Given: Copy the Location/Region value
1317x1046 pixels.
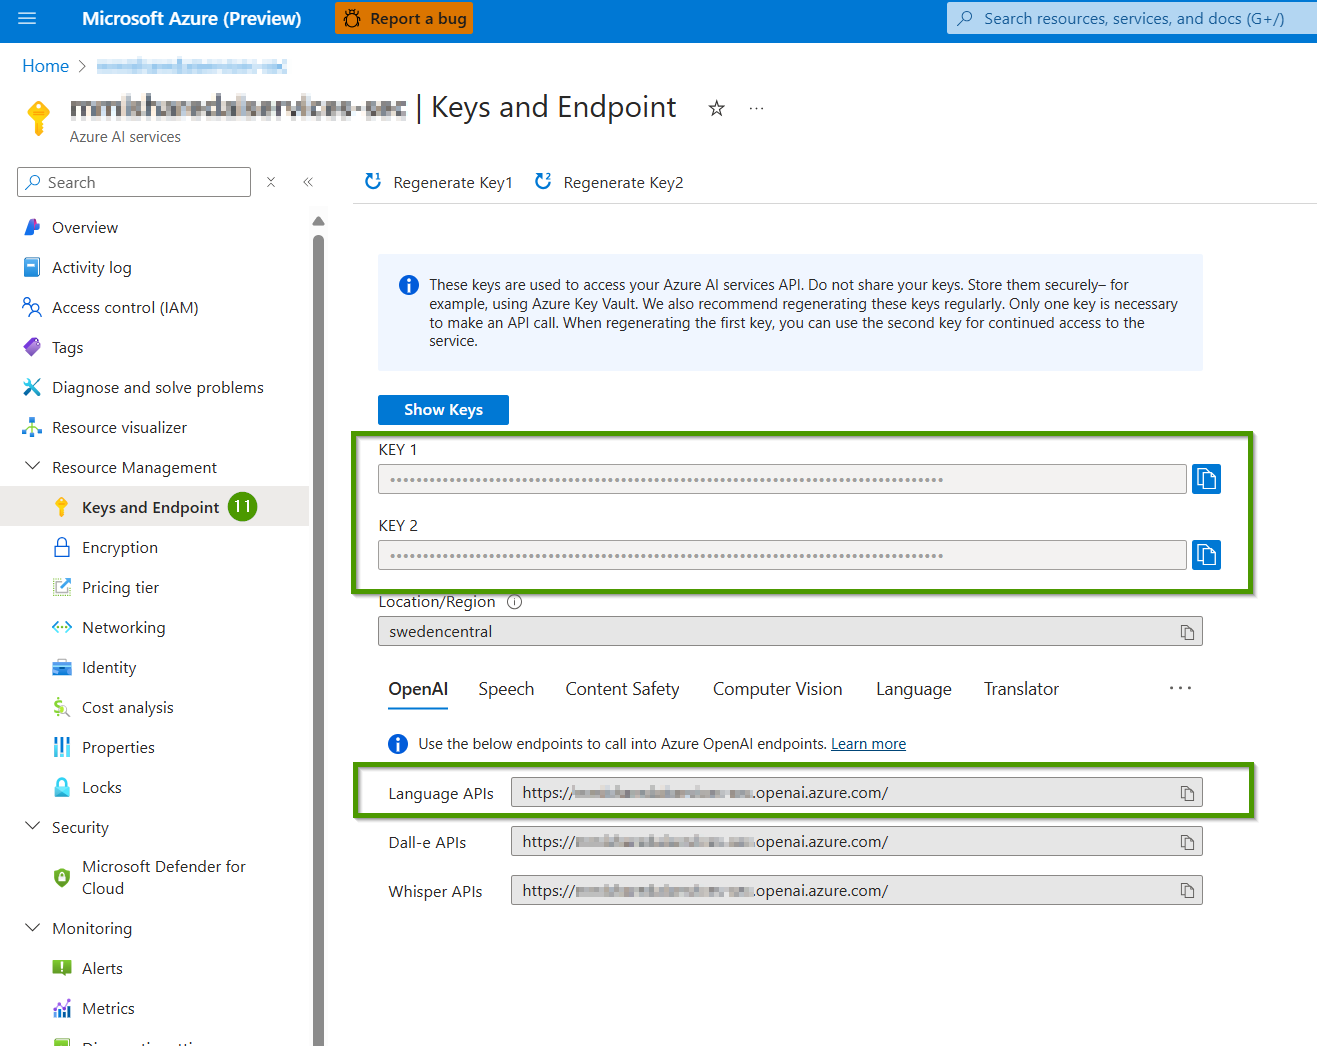Looking at the screenshot, I should point(1187,632).
